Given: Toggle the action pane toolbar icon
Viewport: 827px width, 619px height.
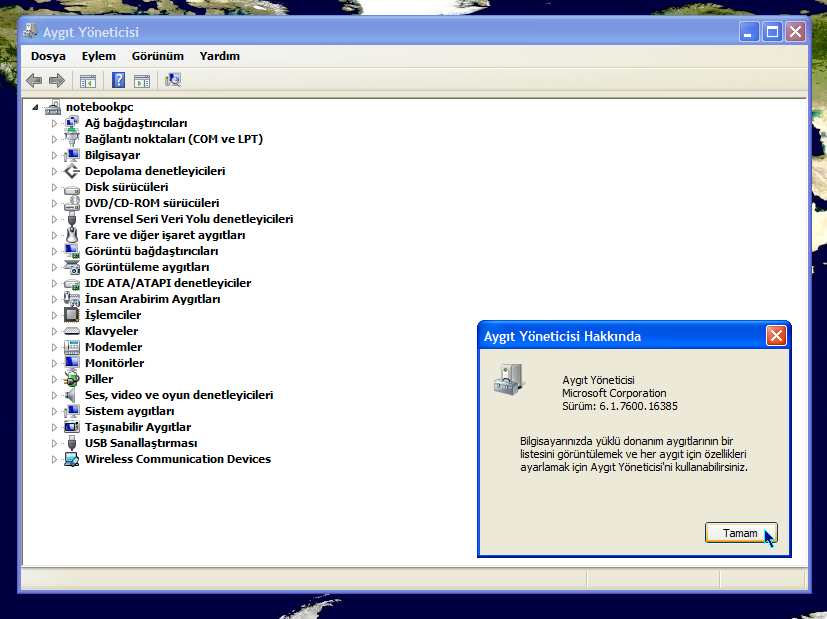Looking at the screenshot, I should pyautogui.click(x=142, y=81).
